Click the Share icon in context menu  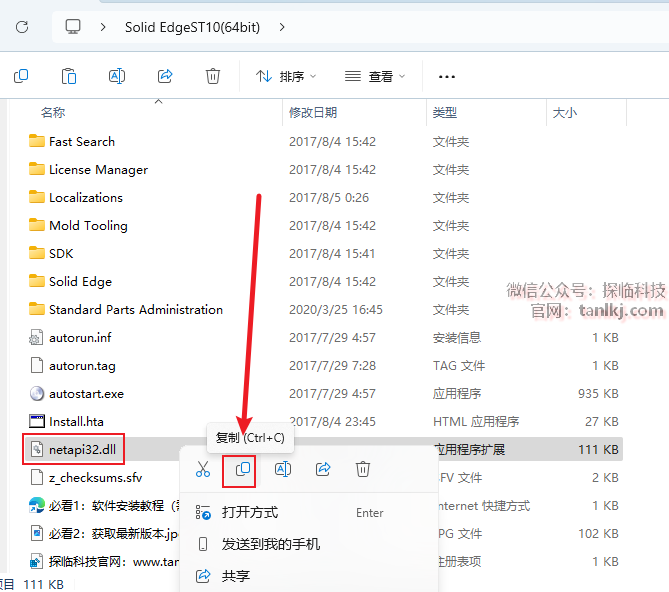click(x=323, y=469)
